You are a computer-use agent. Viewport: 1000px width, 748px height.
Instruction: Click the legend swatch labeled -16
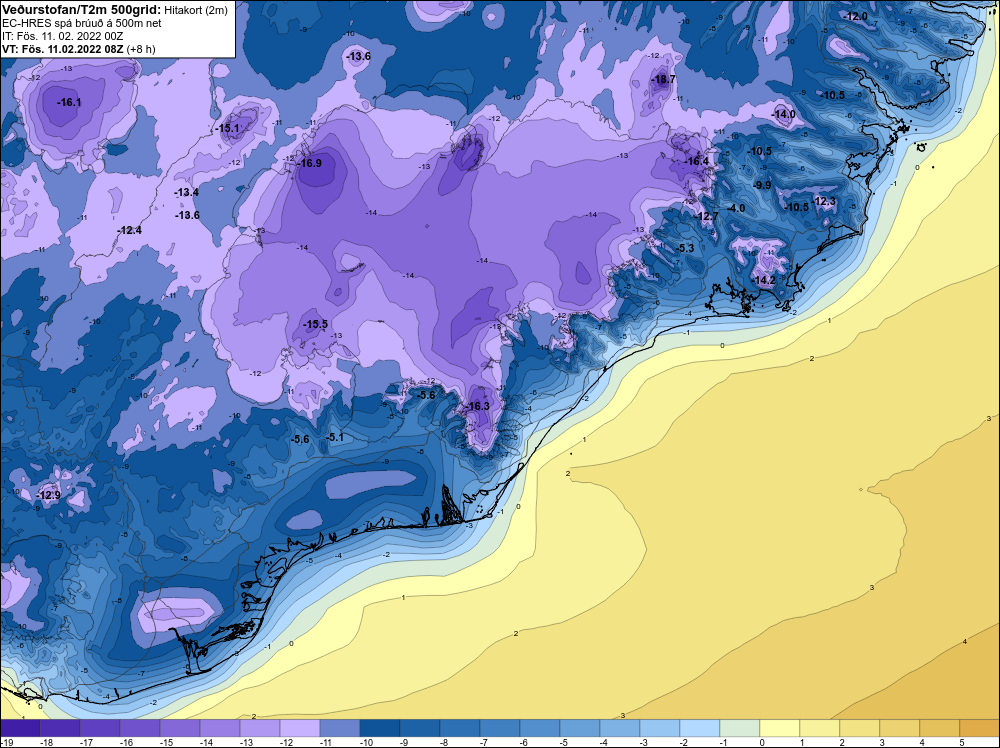(140, 728)
